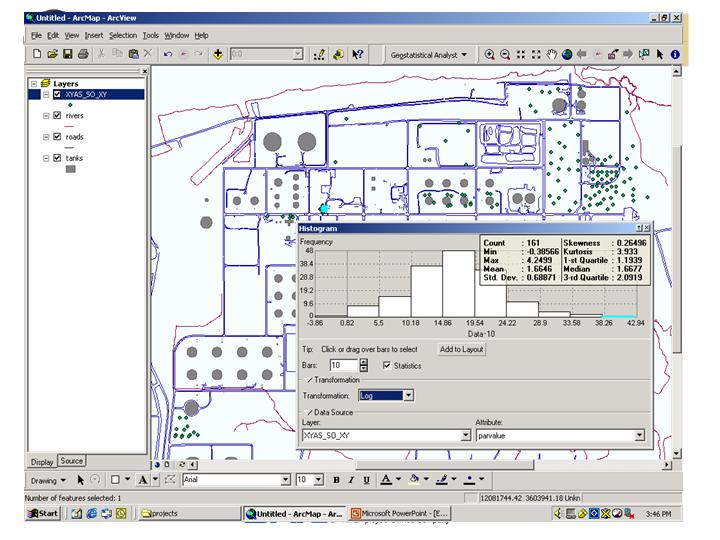720x540 pixels.
Task: Click the Fixed Zoom Out icon
Action: click(536, 55)
